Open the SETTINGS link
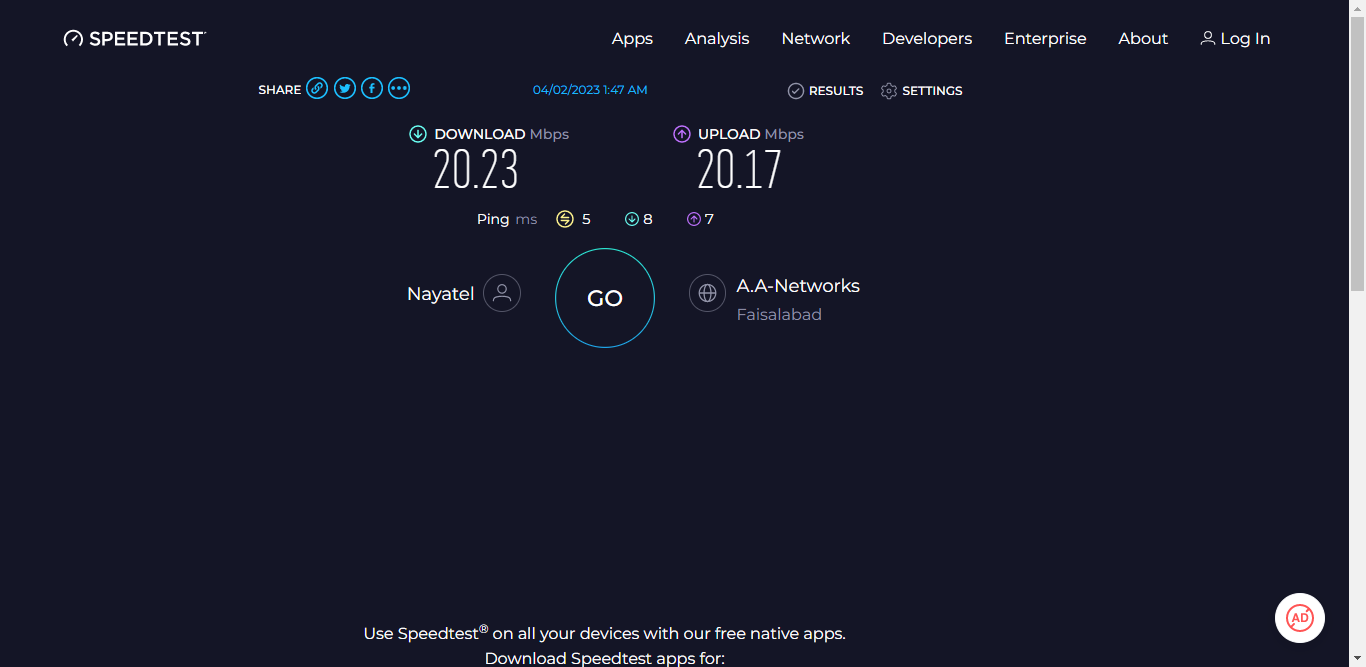The height and width of the screenshot is (667, 1366). click(x=922, y=91)
